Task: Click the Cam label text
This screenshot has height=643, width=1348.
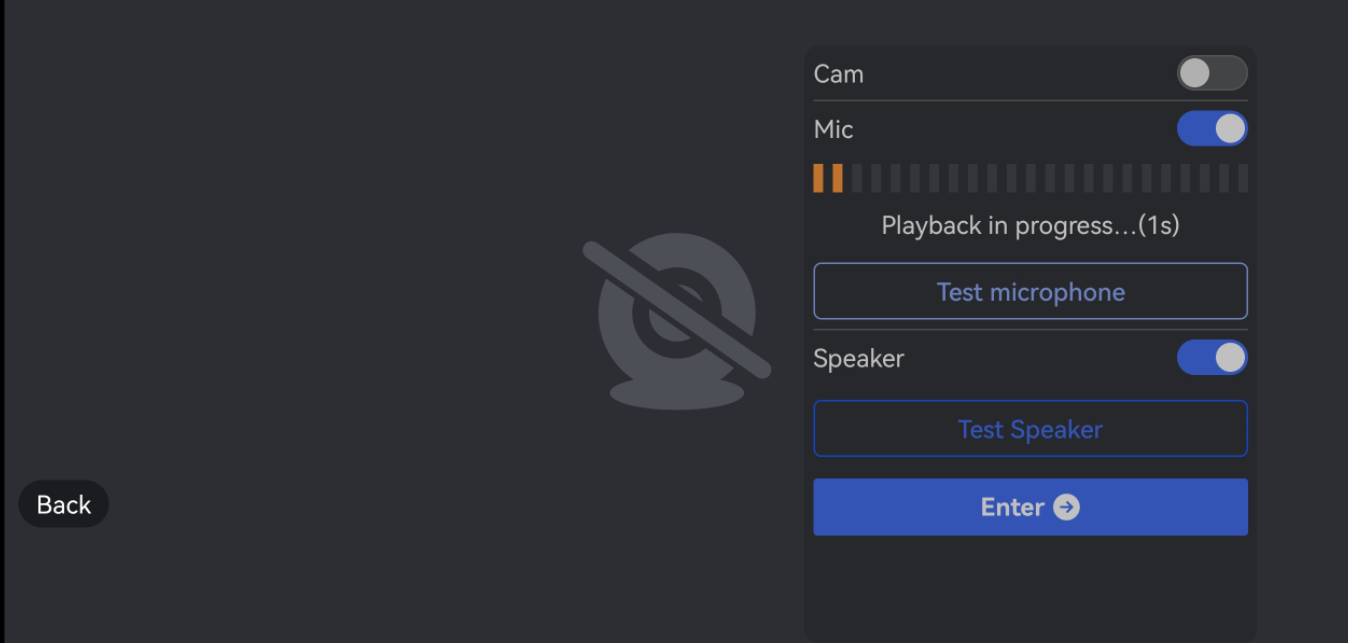Action: click(x=838, y=74)
